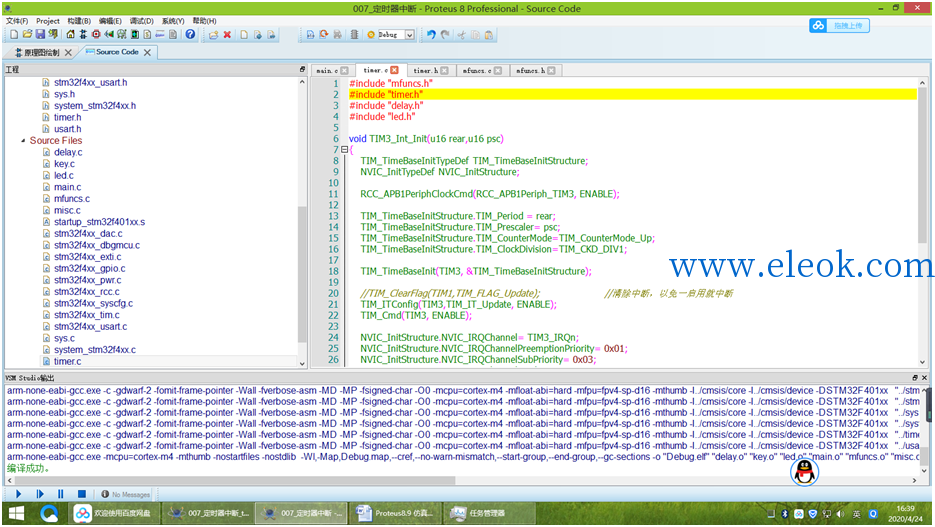Click the Cut scissors icon
This screenshot has width=935, height=527.
[x=461, y=35]
